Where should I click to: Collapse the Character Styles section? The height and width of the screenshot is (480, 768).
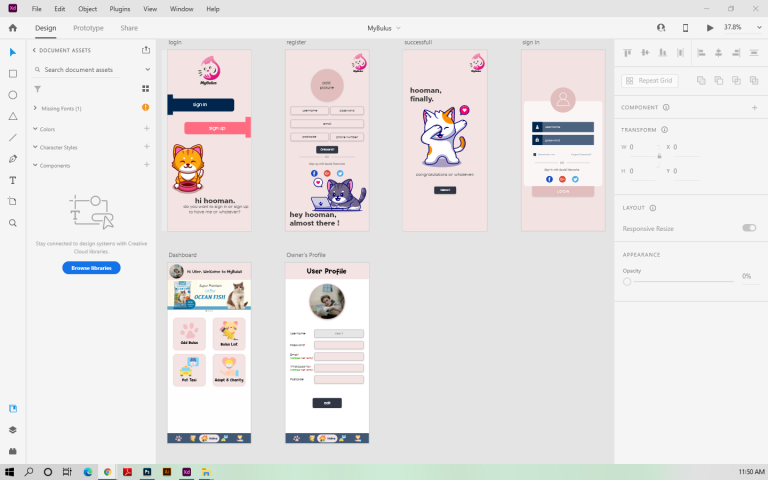[36, 147]
